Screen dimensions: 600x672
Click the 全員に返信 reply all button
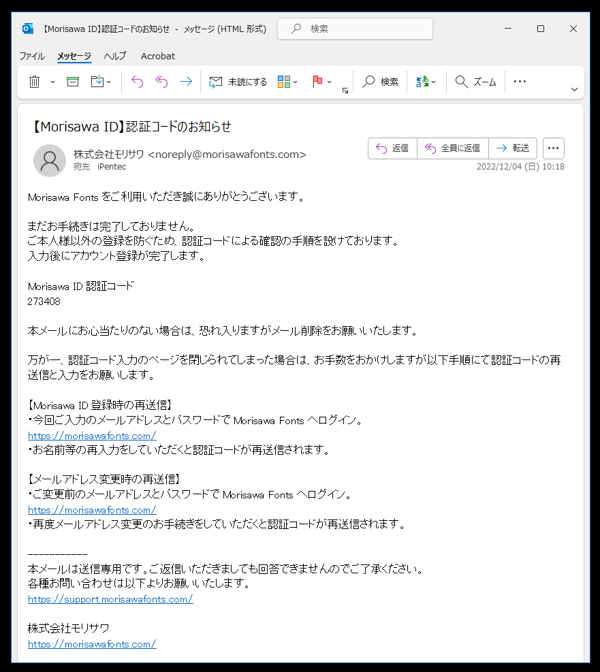click(453, 148)
